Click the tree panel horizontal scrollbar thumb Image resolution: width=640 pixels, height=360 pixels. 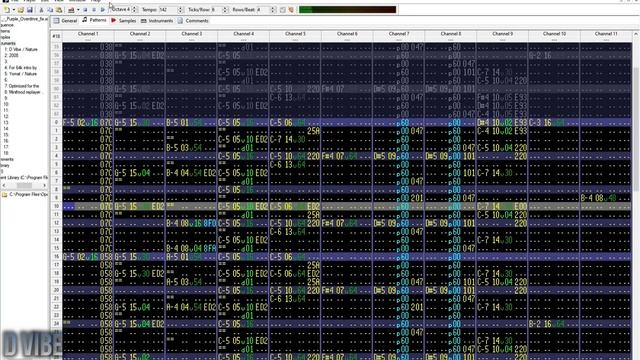point(24,185)
